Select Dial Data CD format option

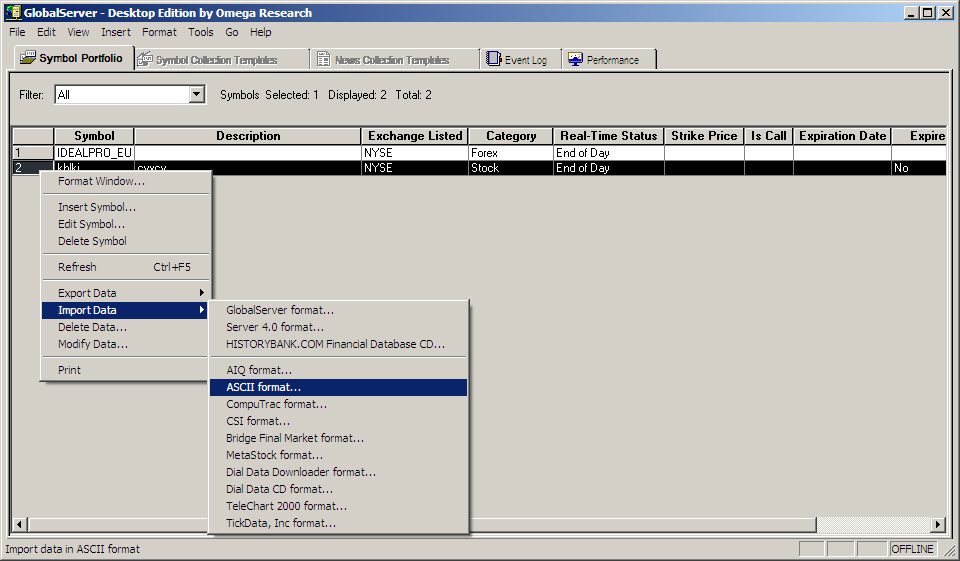click(339, 490)
